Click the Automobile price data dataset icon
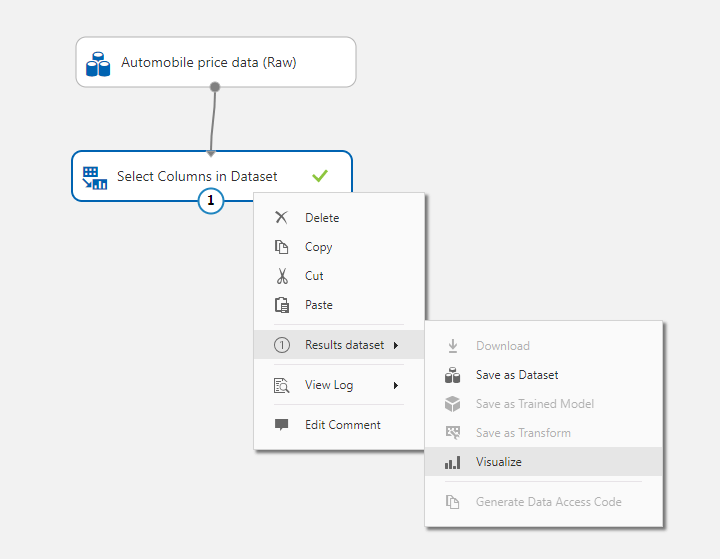The width and height of the screenshot is (720, 559). tap(98, 64)
